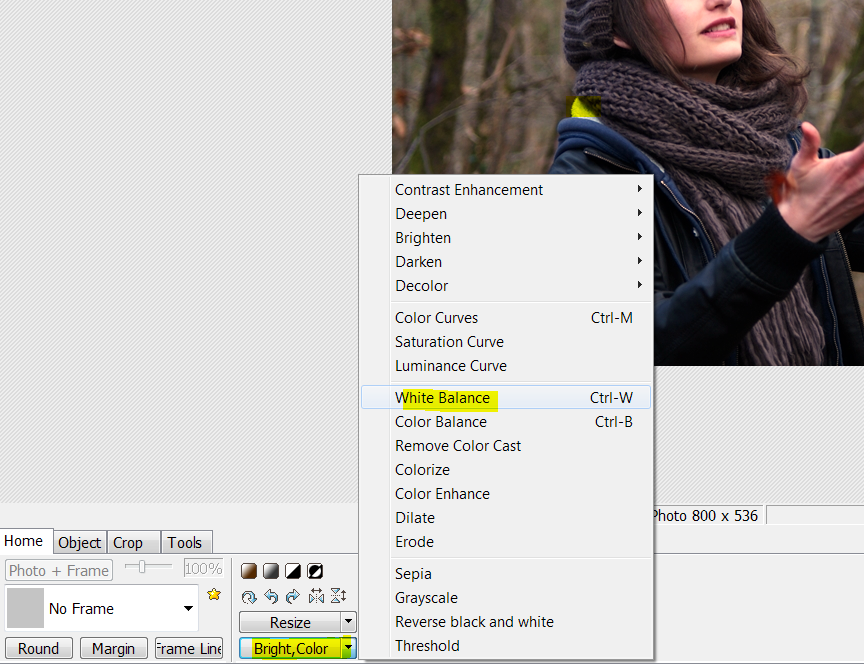Select the Saturation Curve menu entry

tap(506, 342)
